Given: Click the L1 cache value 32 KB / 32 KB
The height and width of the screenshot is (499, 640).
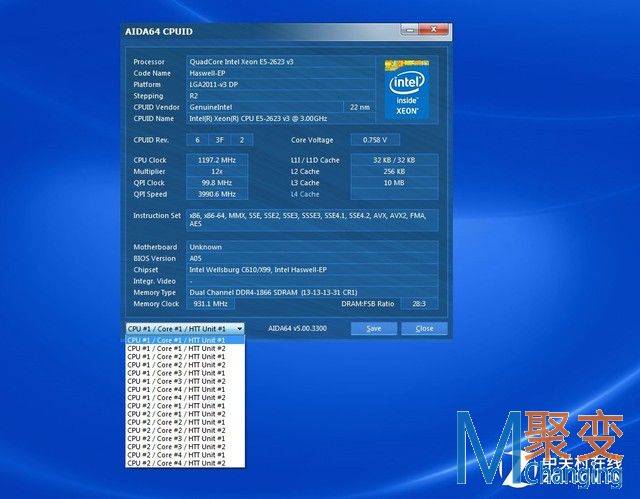Looking at the screenshot, I should 394,160.
